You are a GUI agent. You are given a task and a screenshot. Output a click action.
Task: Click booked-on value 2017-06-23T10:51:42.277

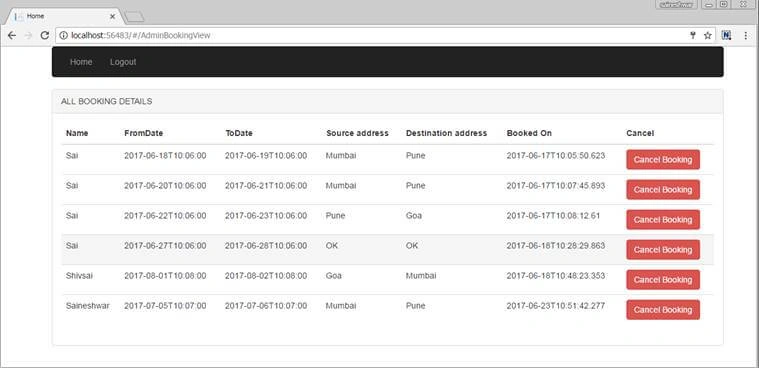click(x=556, y=306)
